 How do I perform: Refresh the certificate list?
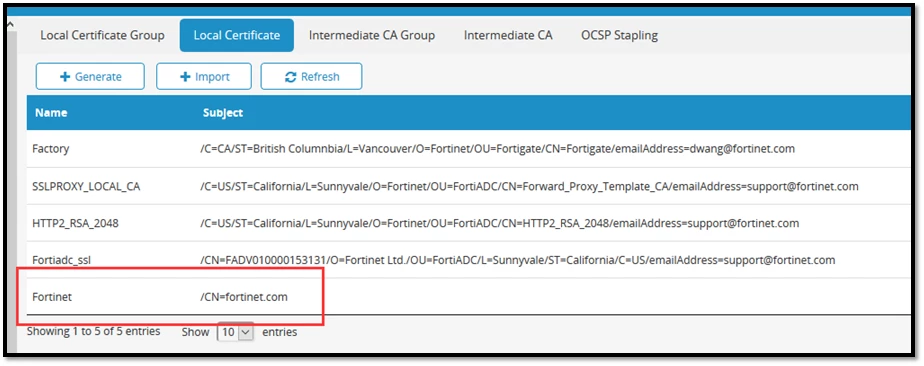[311, 77]
